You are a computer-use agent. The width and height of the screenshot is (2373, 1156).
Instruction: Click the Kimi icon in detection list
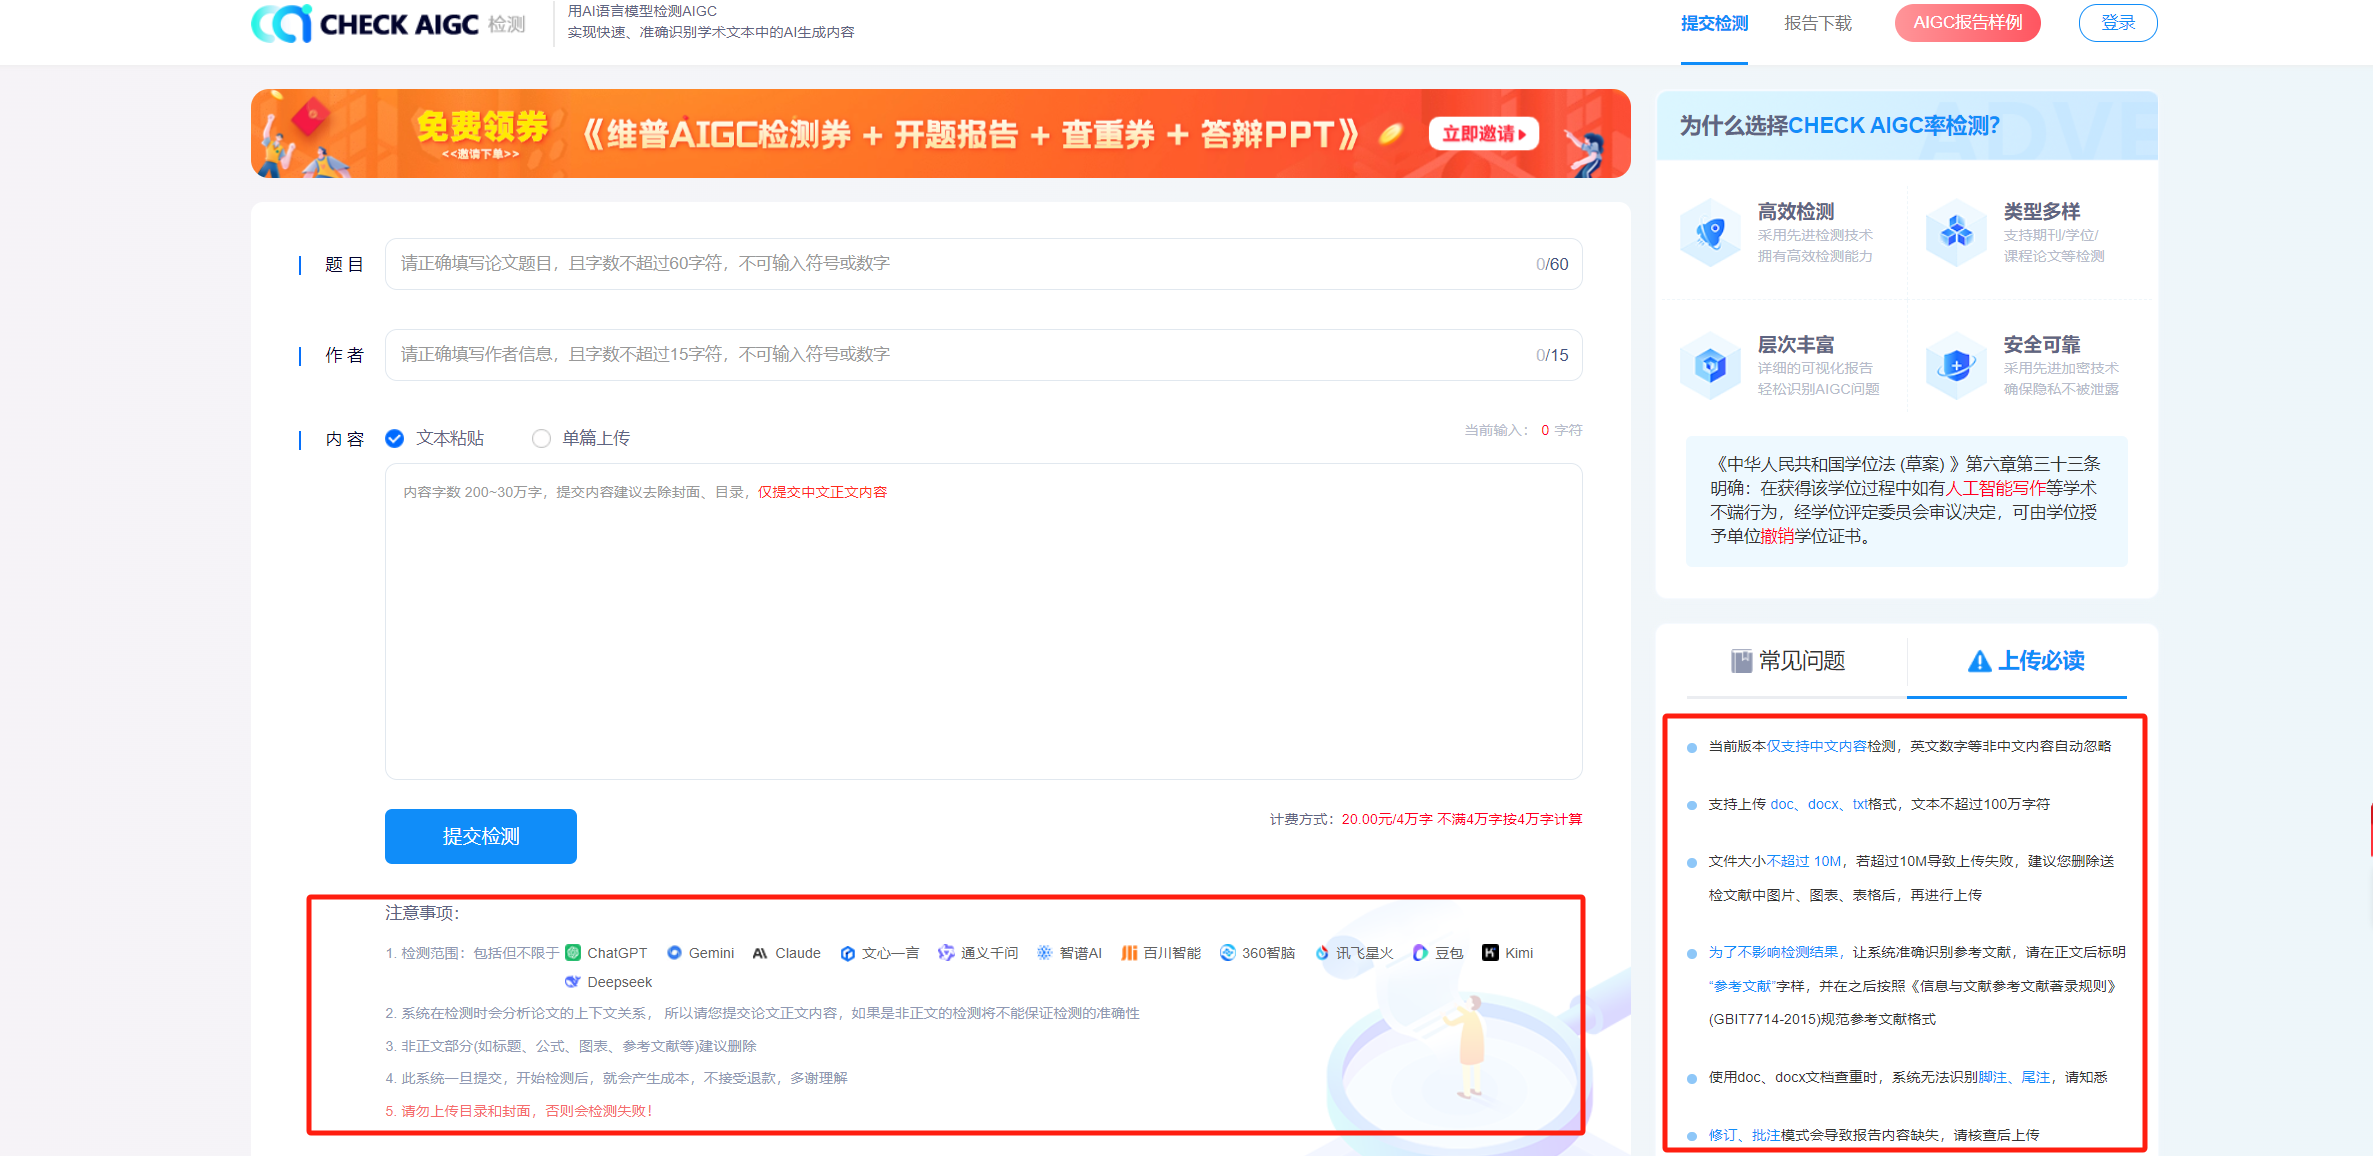[1490, 953]
